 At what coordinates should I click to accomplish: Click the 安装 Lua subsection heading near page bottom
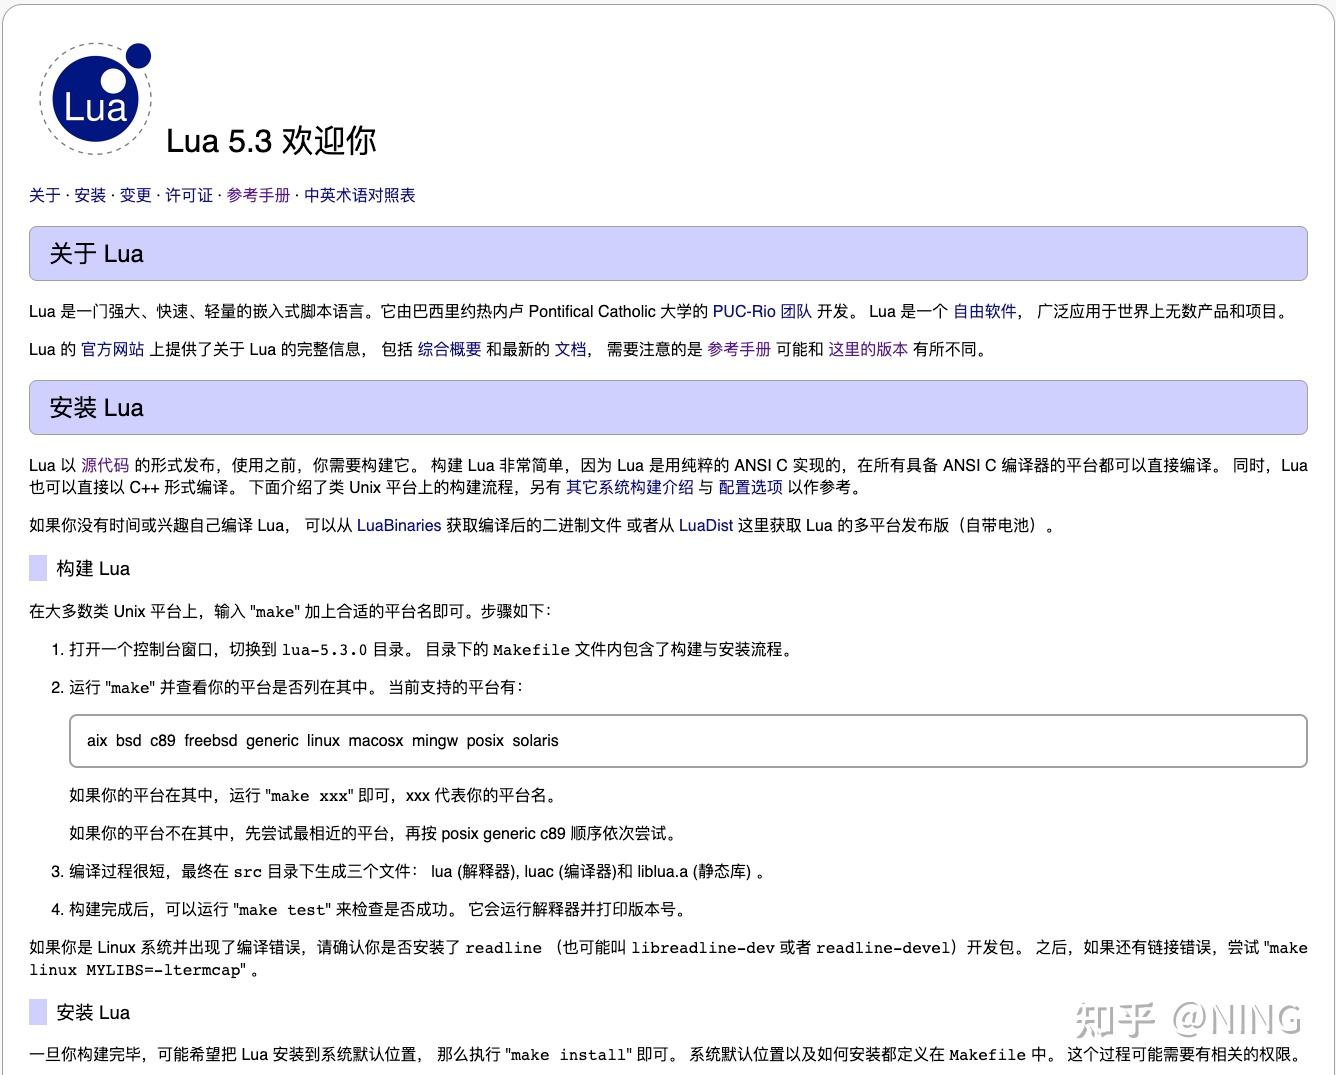tap(93, 1012)
